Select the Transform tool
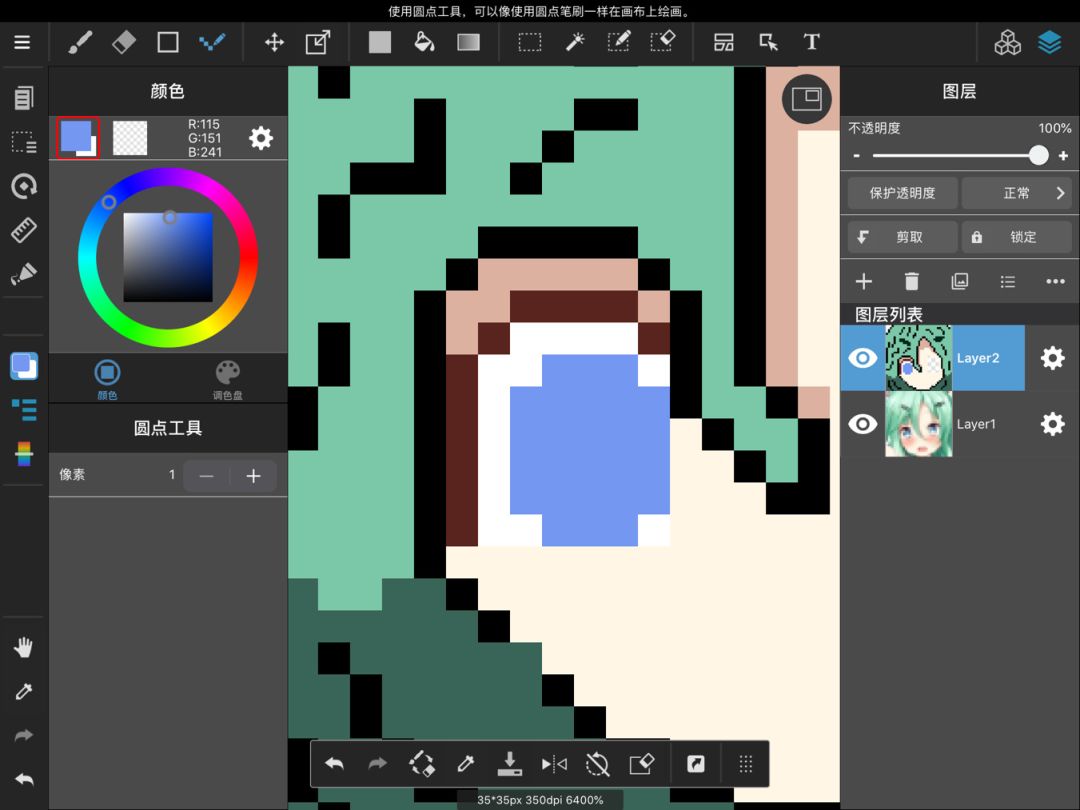Image resolution: width=1080 pixels, height=810 pixels. (x=318, y=42)
